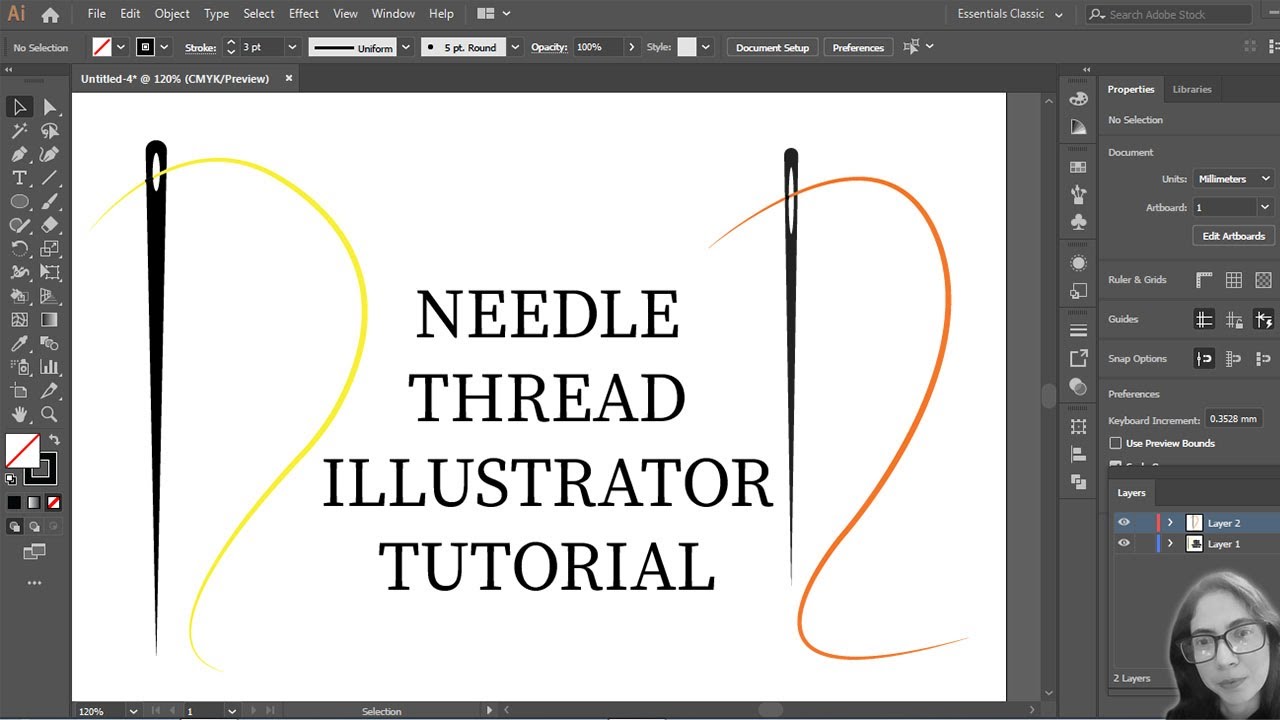Click the Edit Artboards button

pyautogui.click(x=1233, y=236)
